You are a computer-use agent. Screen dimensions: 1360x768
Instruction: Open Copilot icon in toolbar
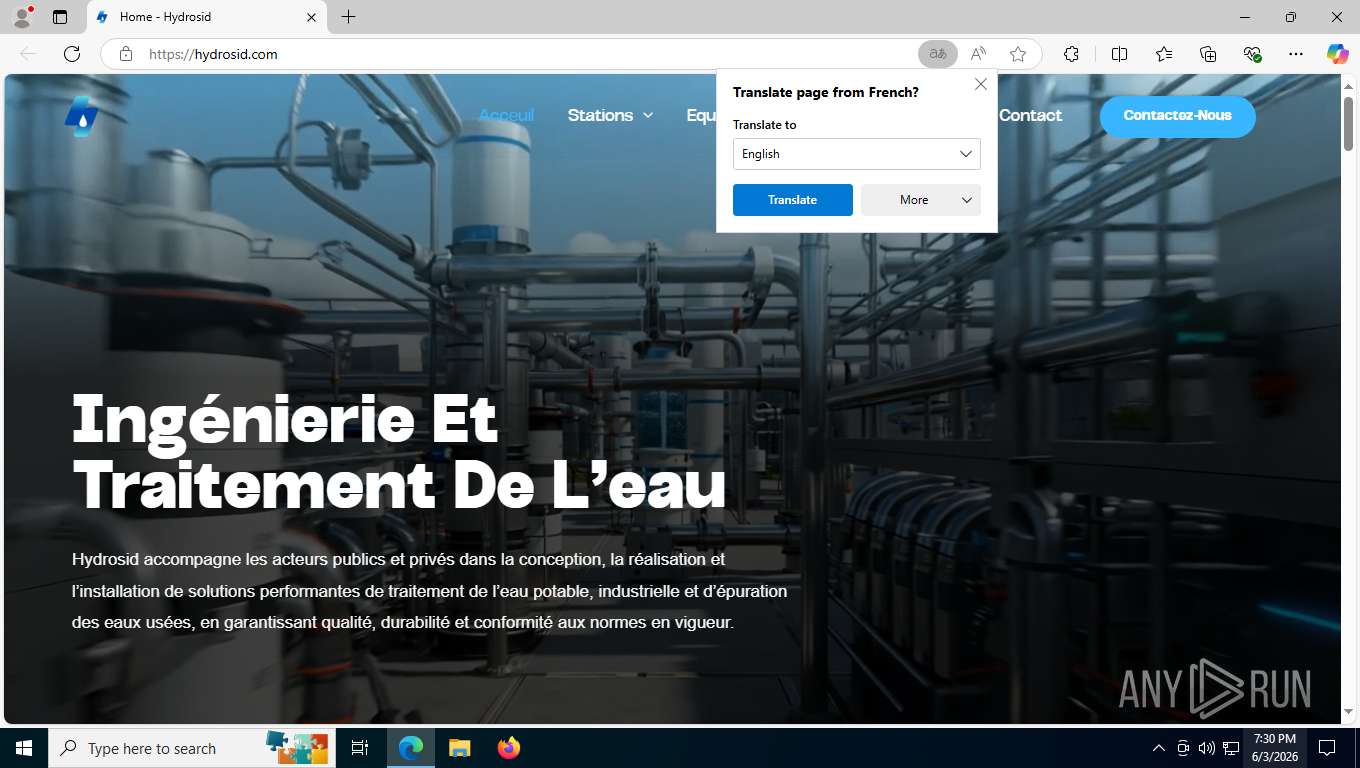click(1338, 54)
